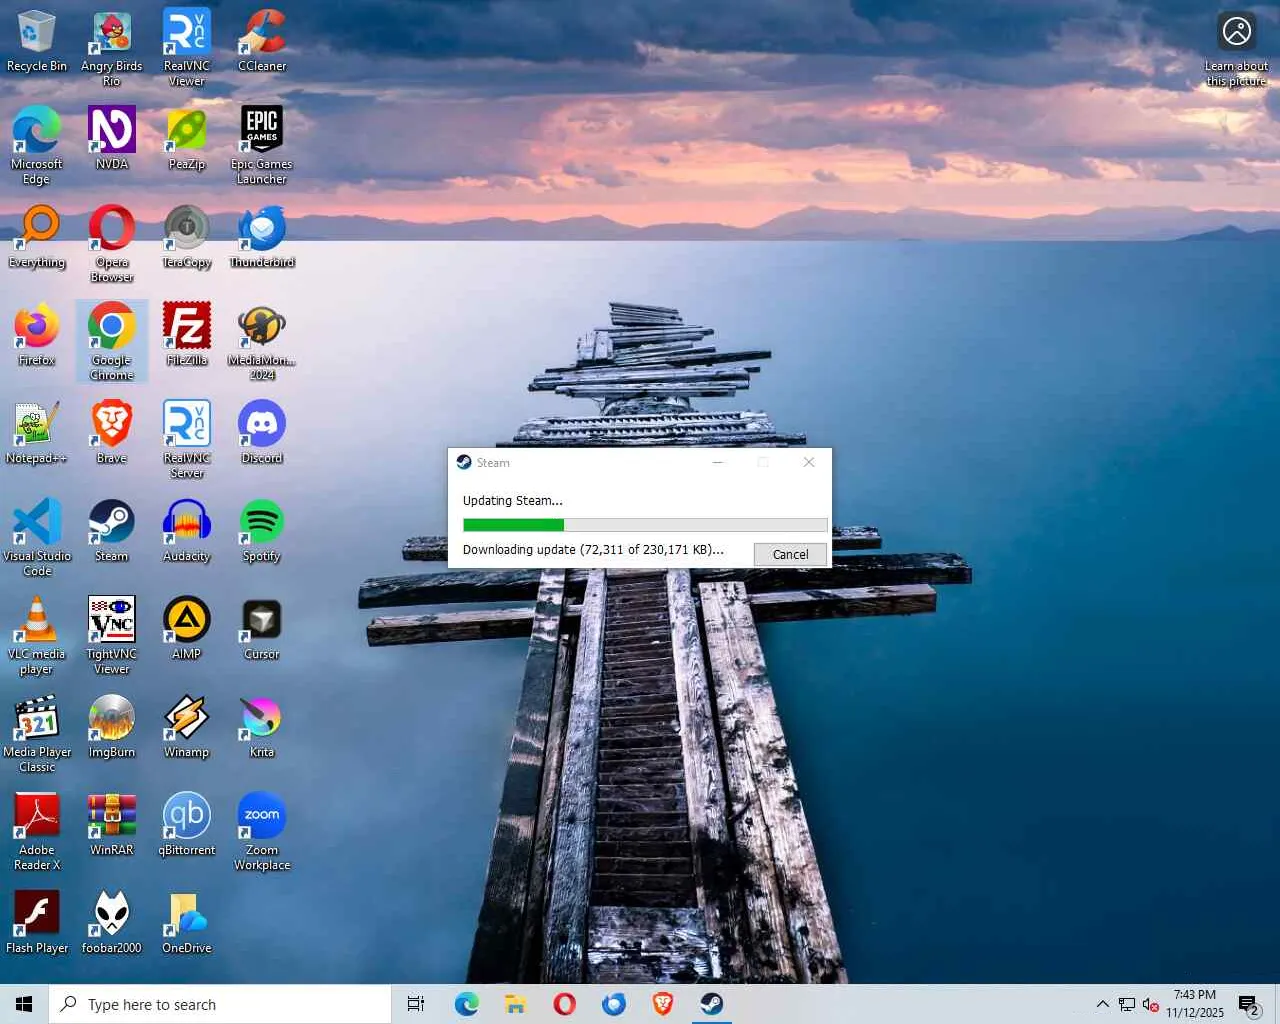Click the green Steam update progress bar
Viewport: 1280px width, 1024px height.
[x=645, y=525]
